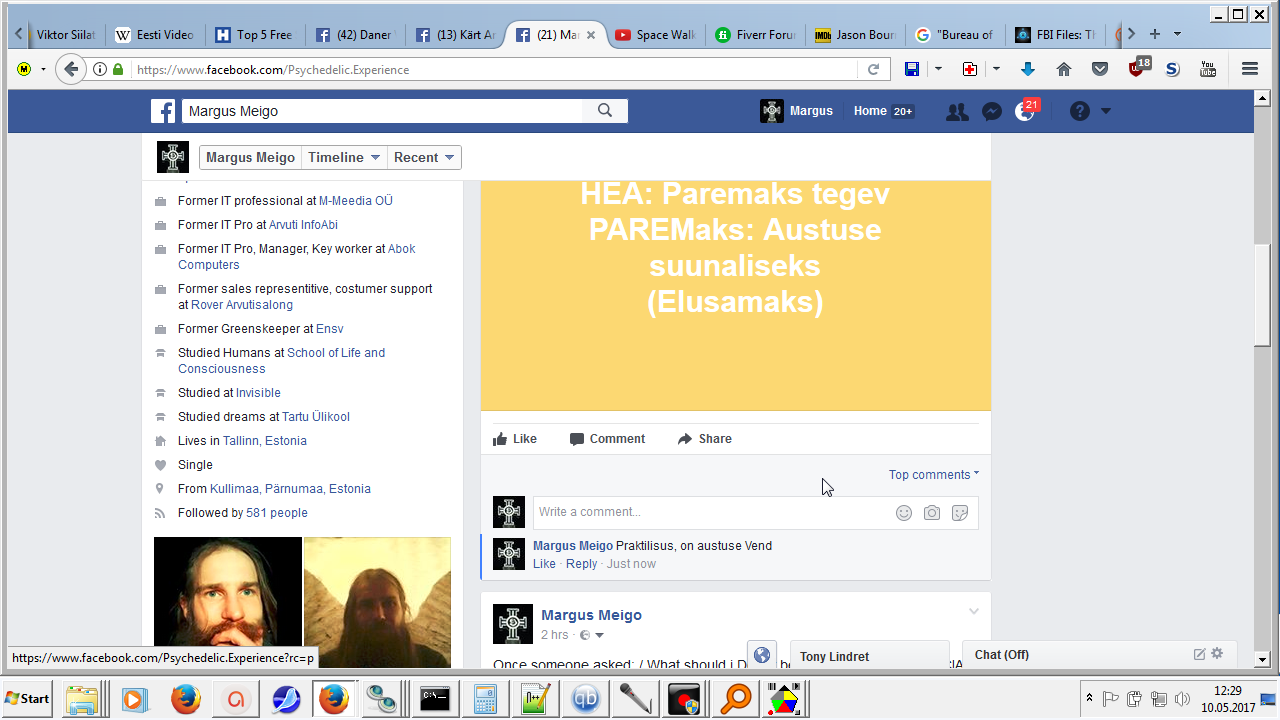
Task: Switch to the Top 5 Free tab
Action: [x=255, y=34]
